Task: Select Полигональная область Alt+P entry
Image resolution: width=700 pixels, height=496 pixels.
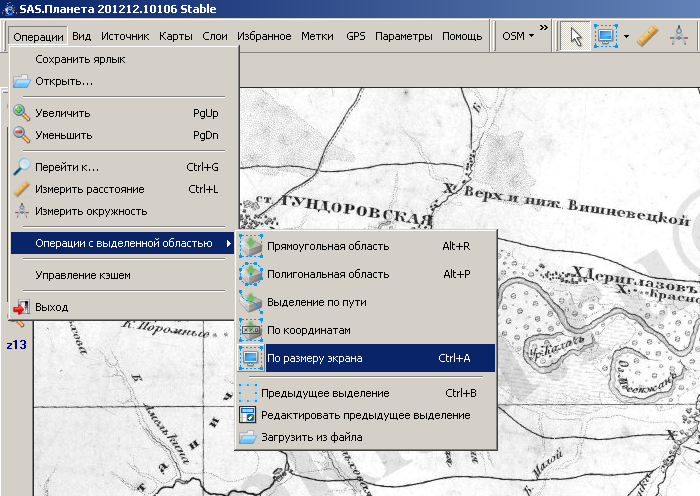Action: [366, 274]
